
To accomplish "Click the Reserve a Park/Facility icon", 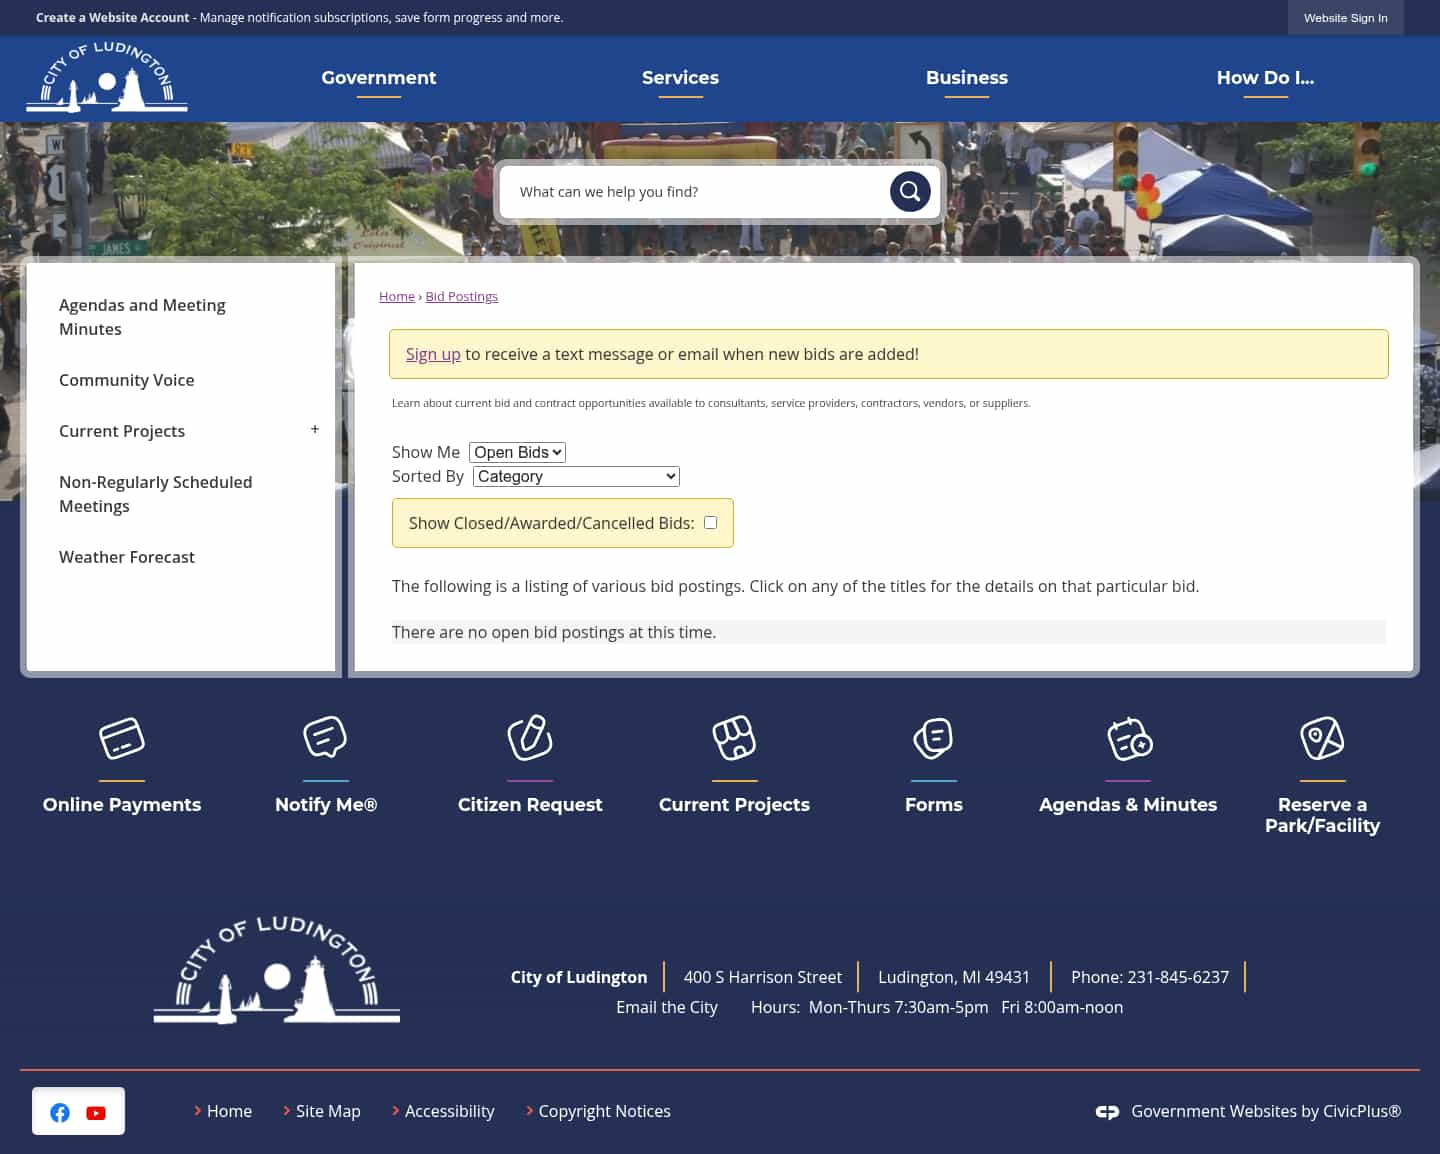I will tap(1322, 738).
